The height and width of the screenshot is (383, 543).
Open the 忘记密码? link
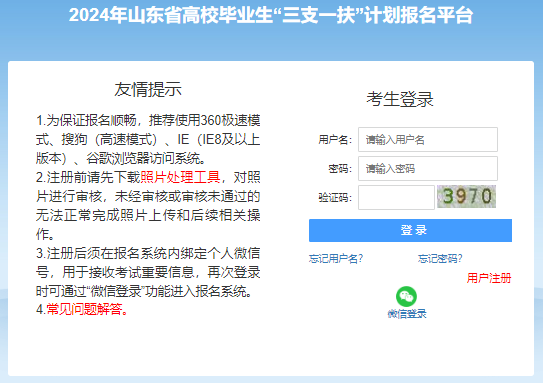point(440,258)
